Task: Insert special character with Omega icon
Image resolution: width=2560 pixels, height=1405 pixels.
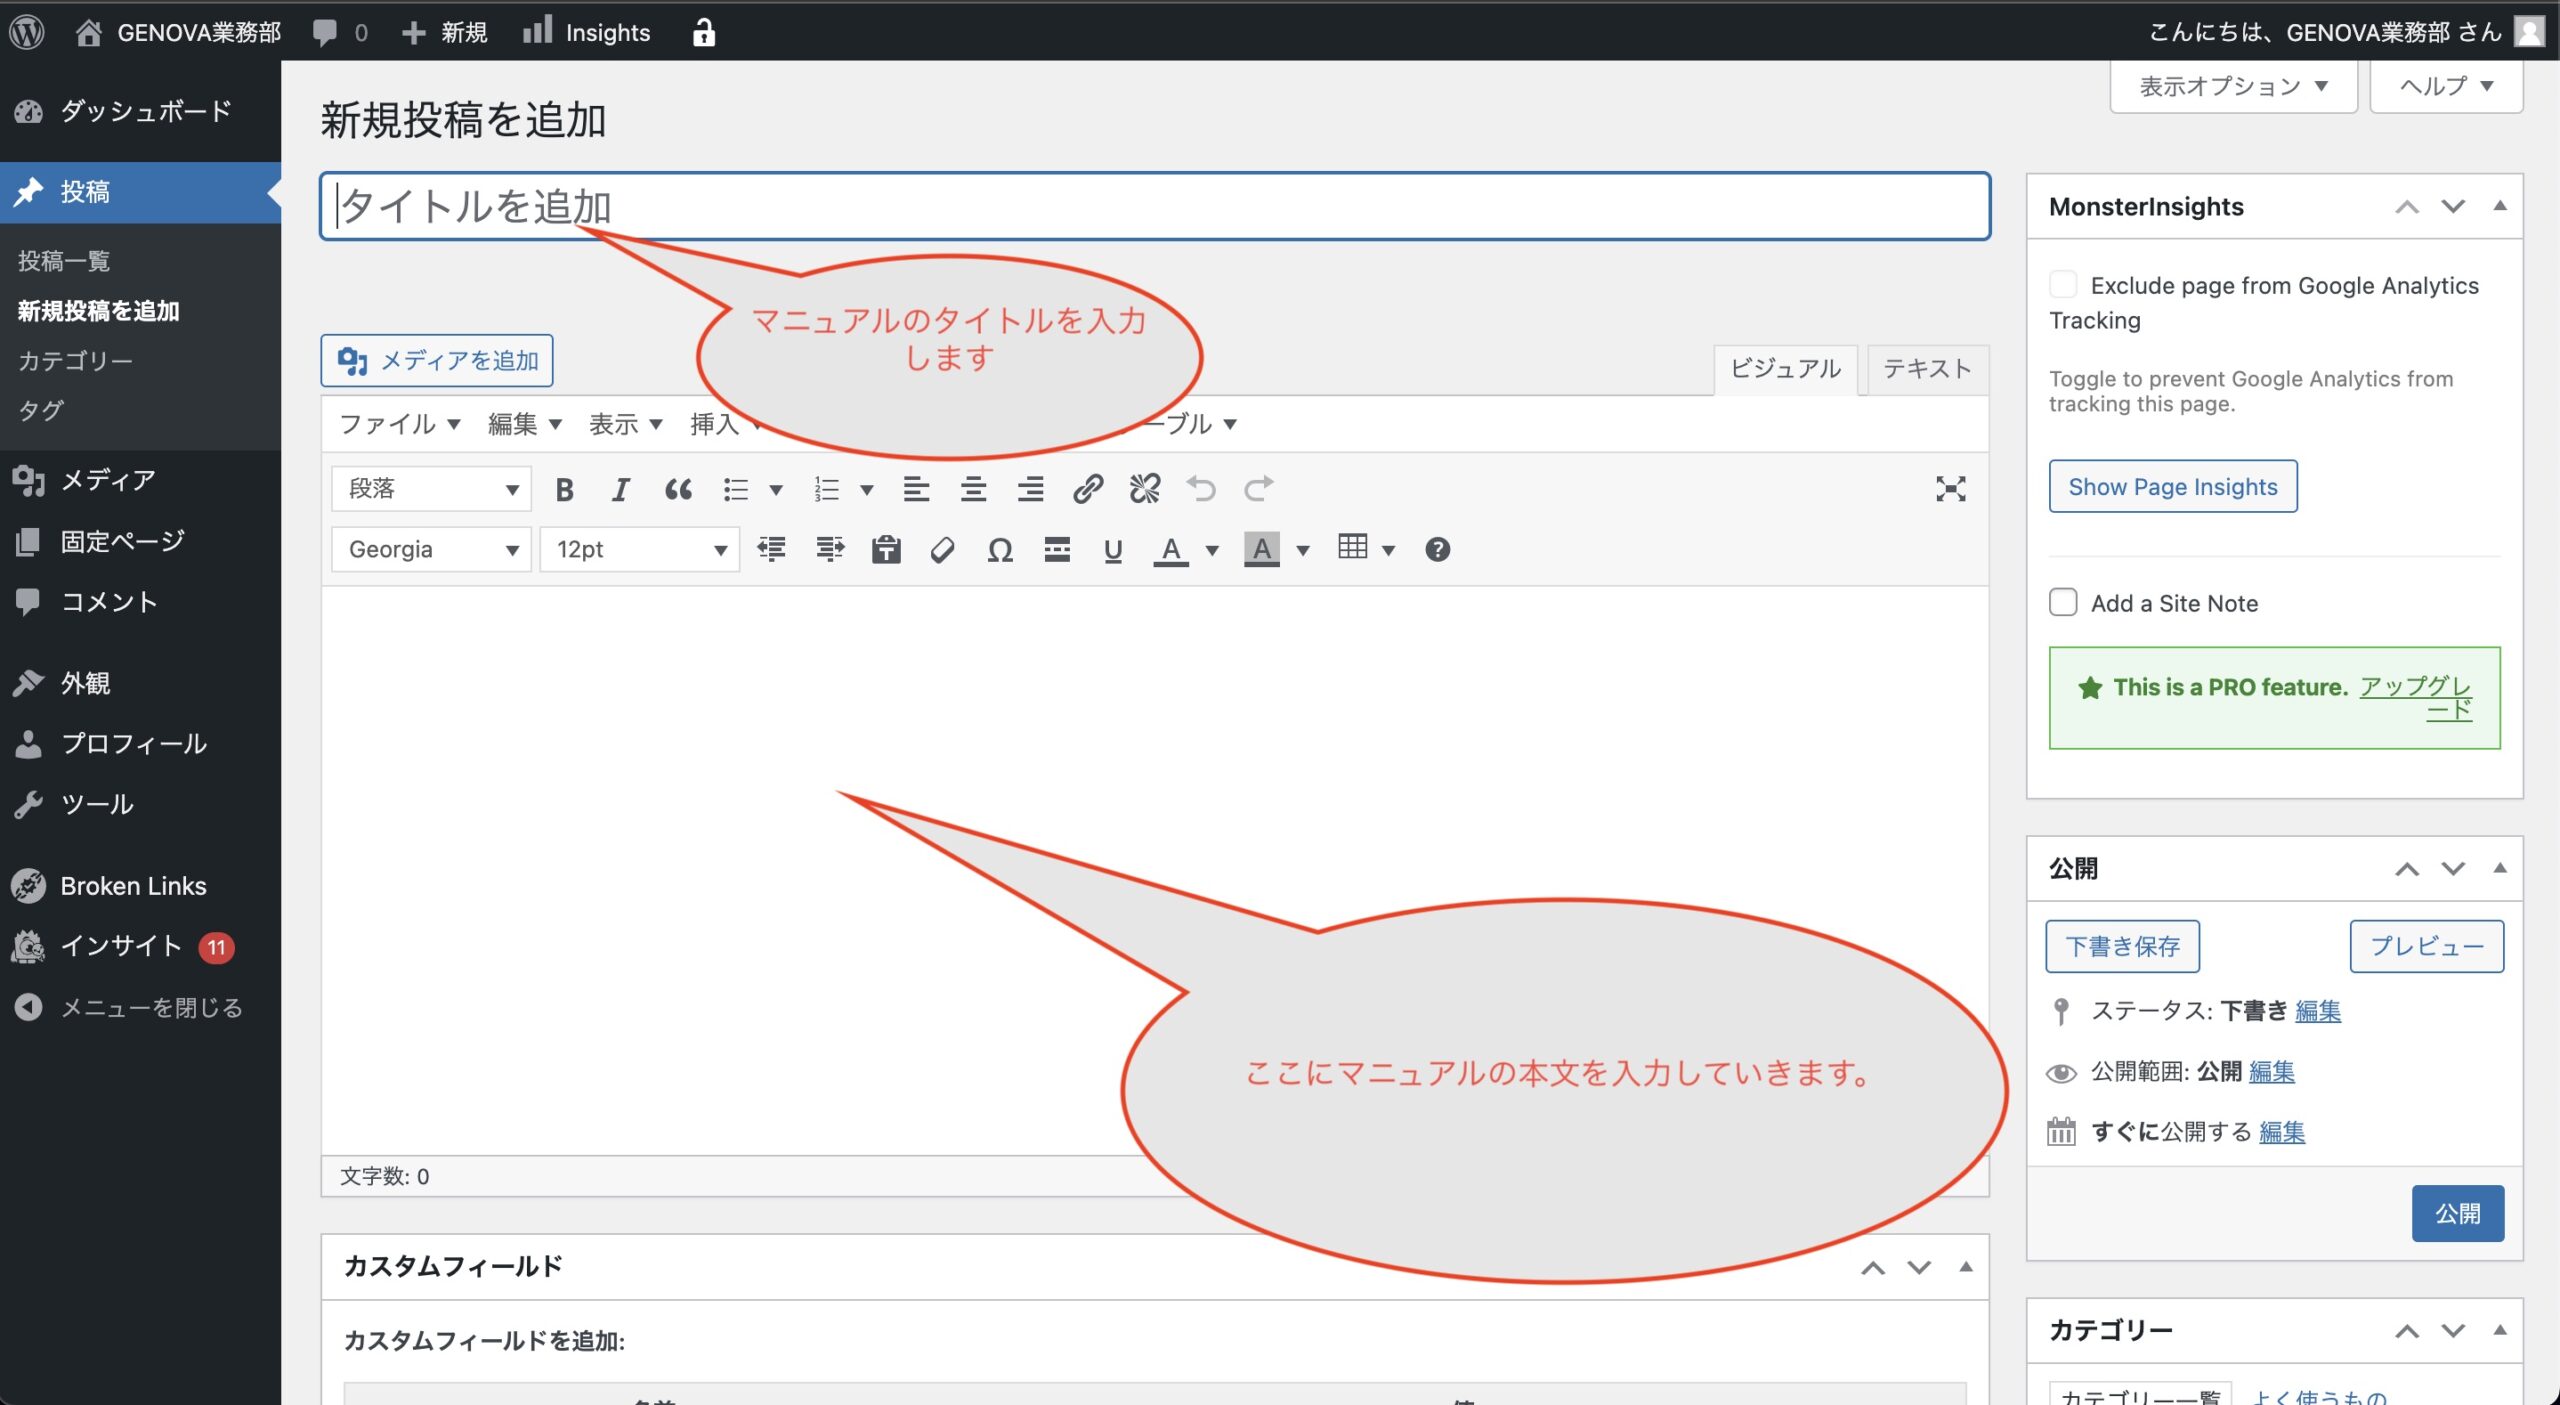Action: (999, 549)
